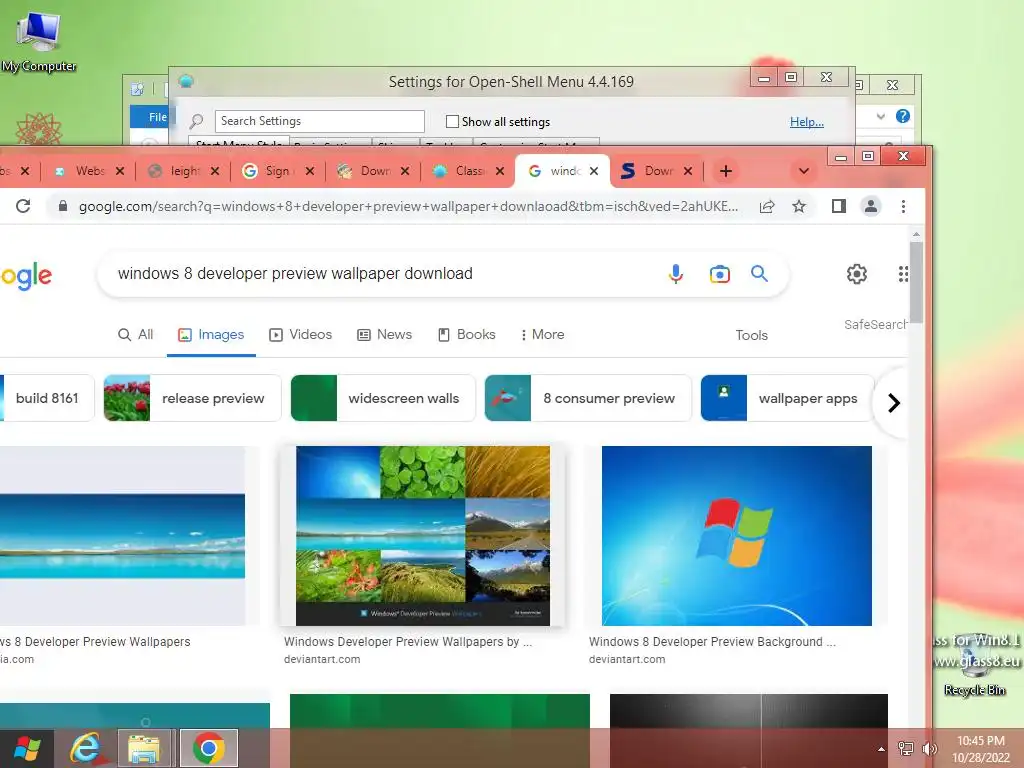The image size is (1024, 768).
Task: Filter by '8 consumer preview' chip
Action: pos(588,398)
